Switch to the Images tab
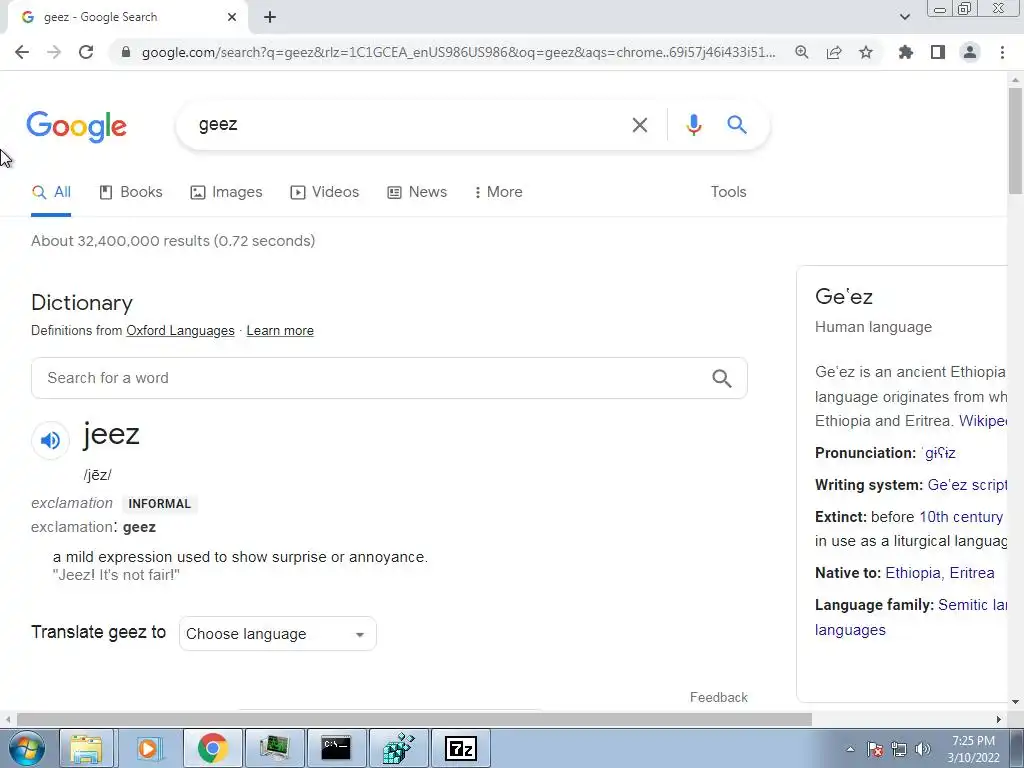Screen dimensions: 1024x768 click(x=226, y=192)
